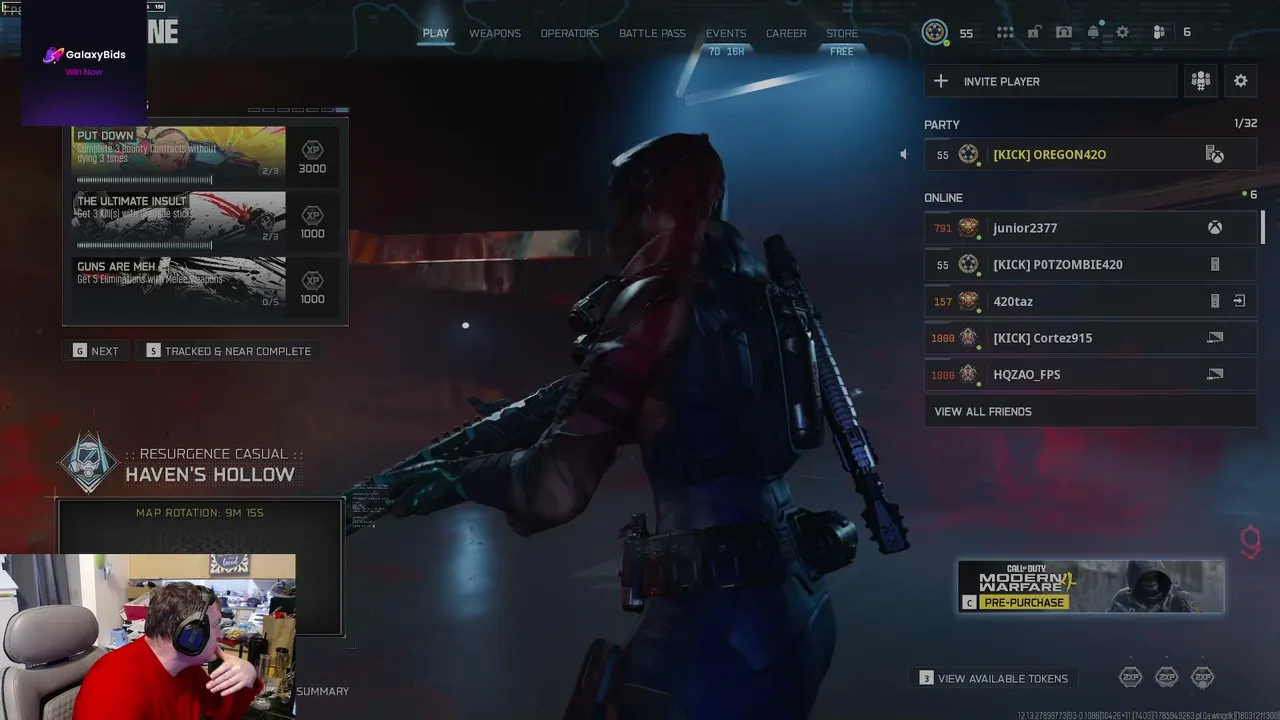Click the join icon on 420taz row
Screen dimensions: 1280x720
coord(1239,301)
